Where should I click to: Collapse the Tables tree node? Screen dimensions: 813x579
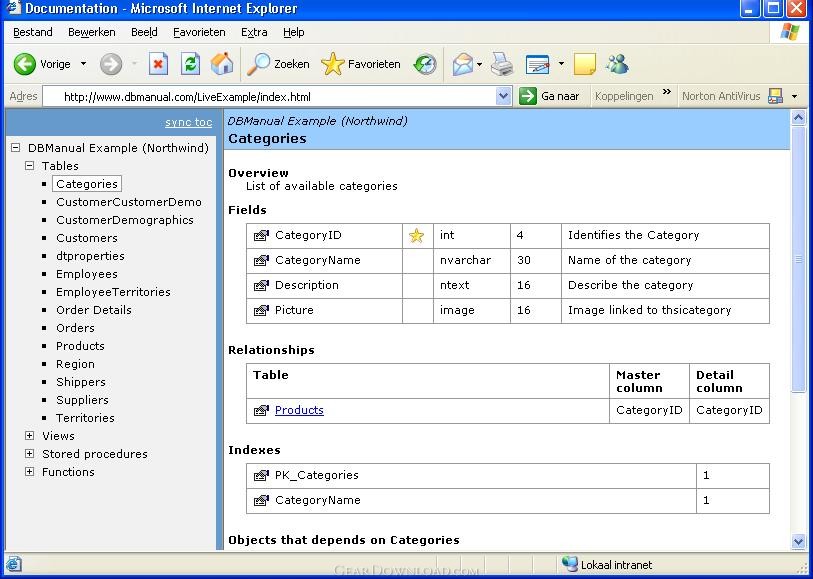tap(30, 166)
